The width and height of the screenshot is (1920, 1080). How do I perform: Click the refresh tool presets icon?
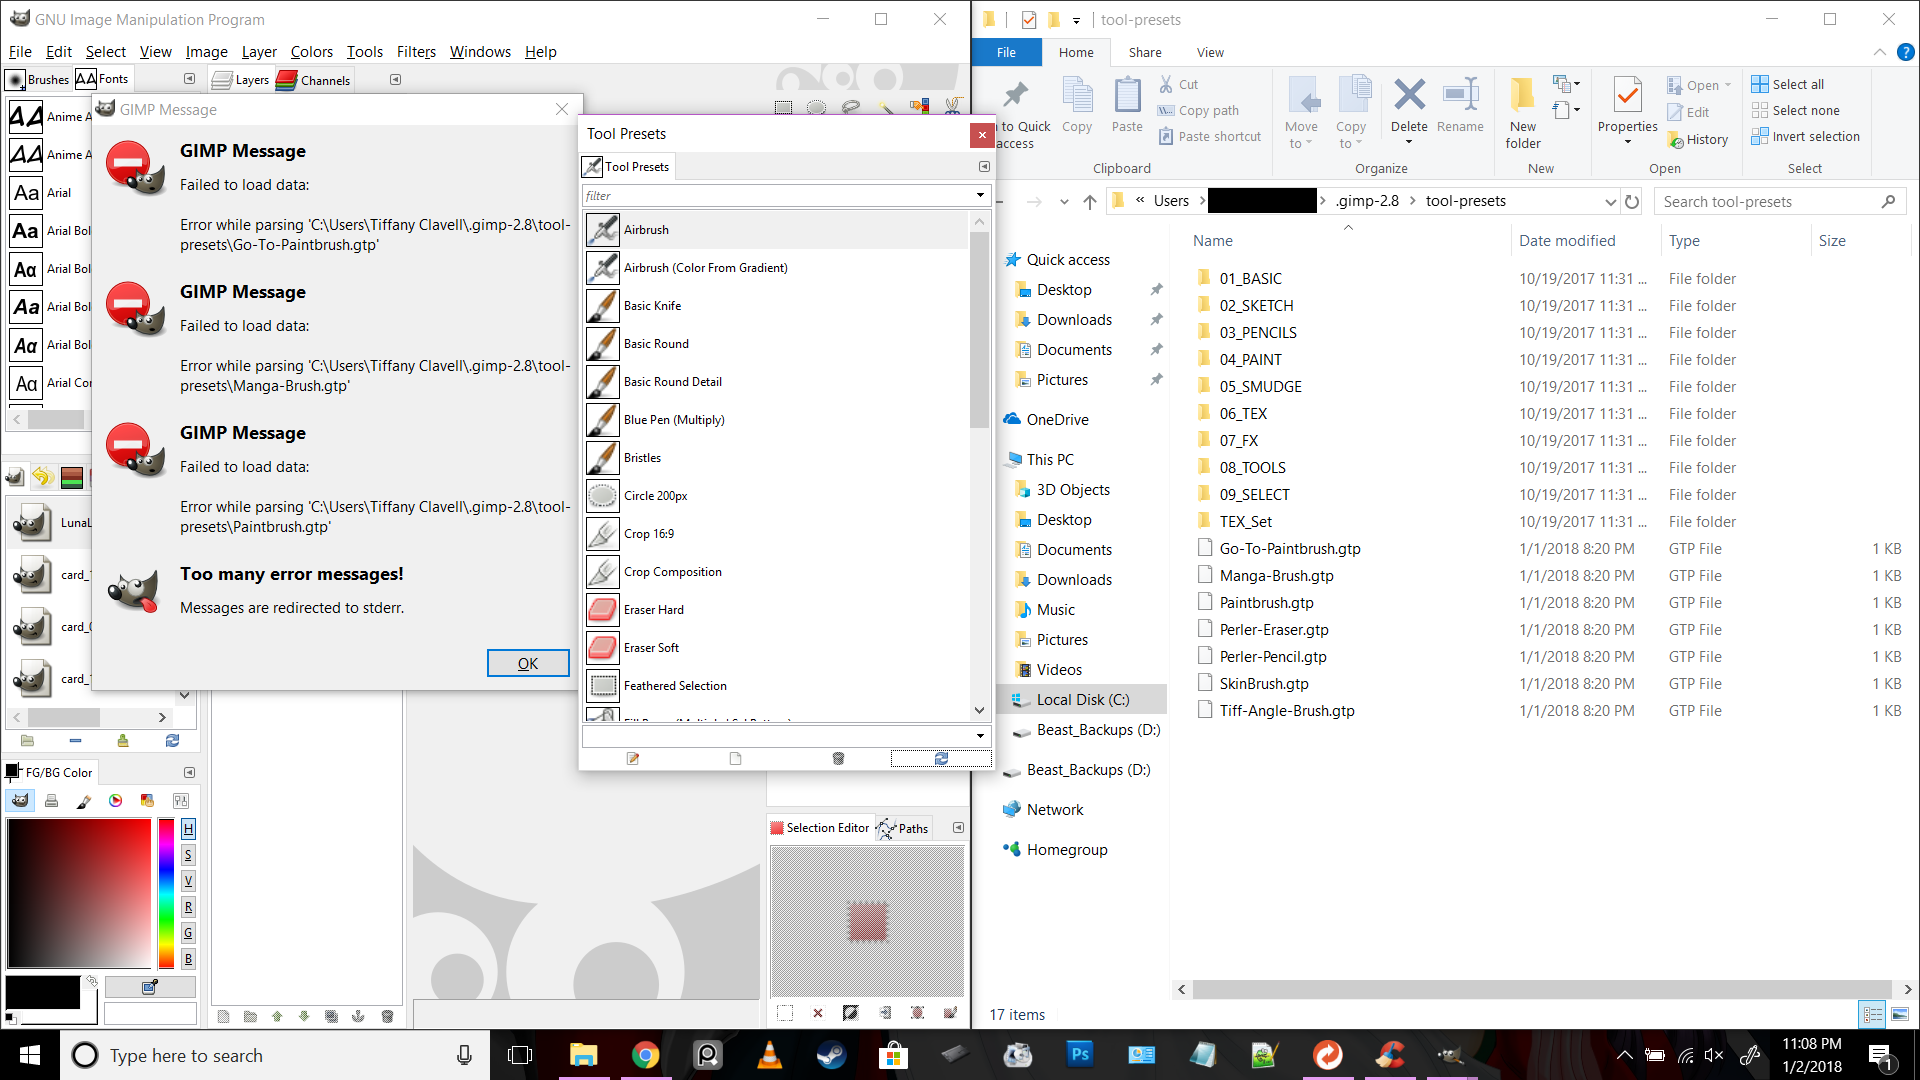click(x=941, y=759)
